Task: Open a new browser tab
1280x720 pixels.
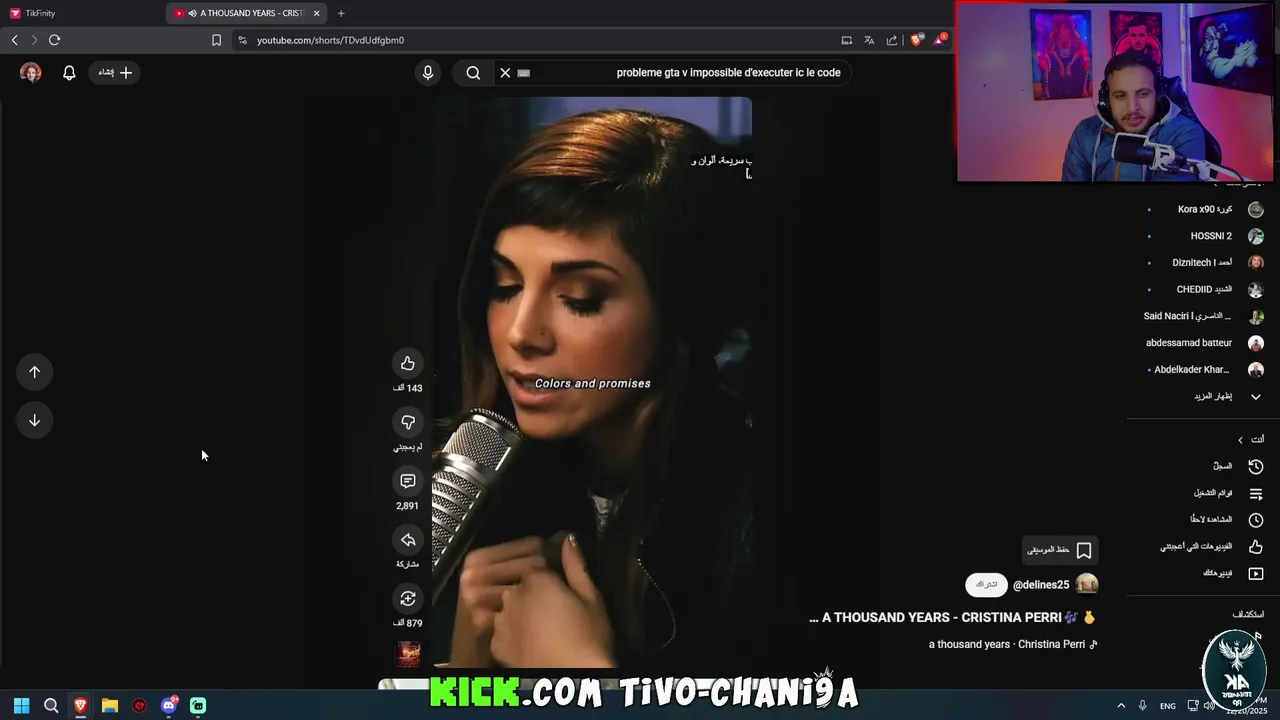Action: [x=341, y=13]
